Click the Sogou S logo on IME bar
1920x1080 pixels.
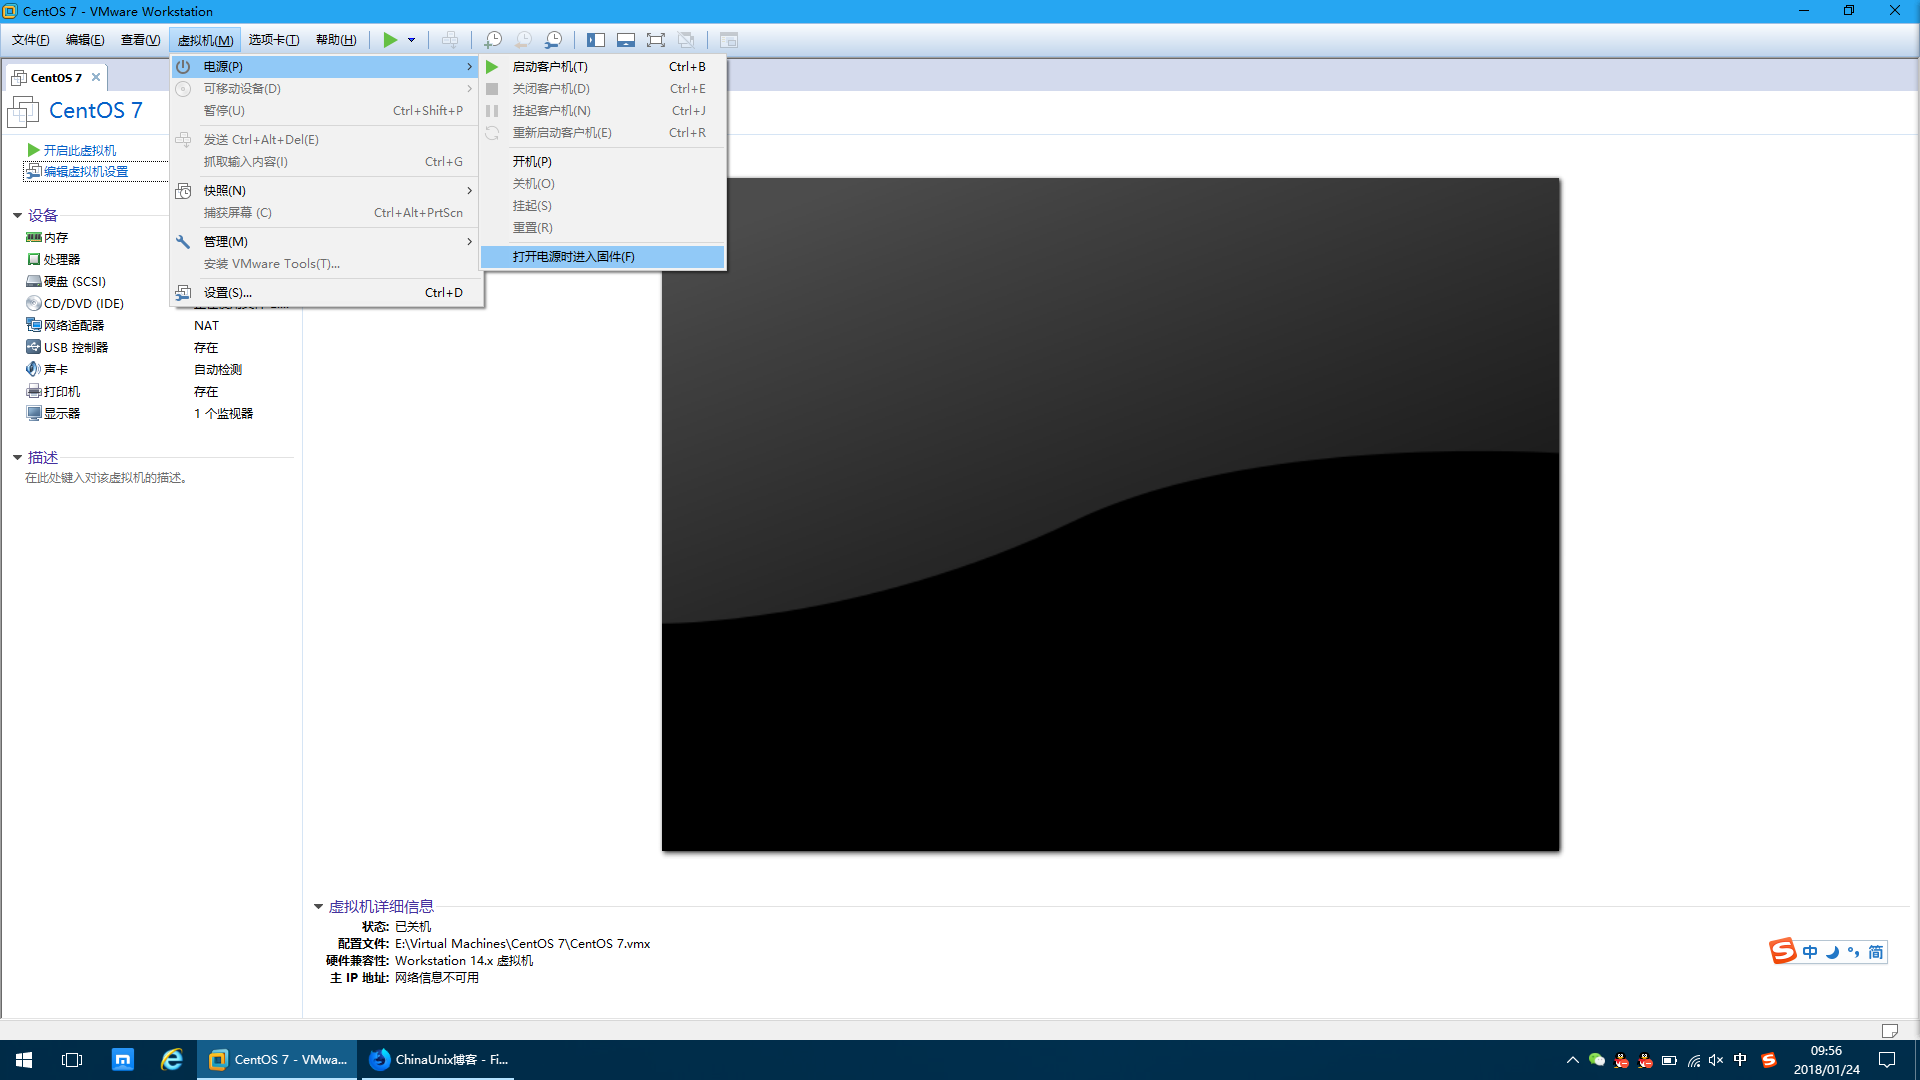[1783, 951]
